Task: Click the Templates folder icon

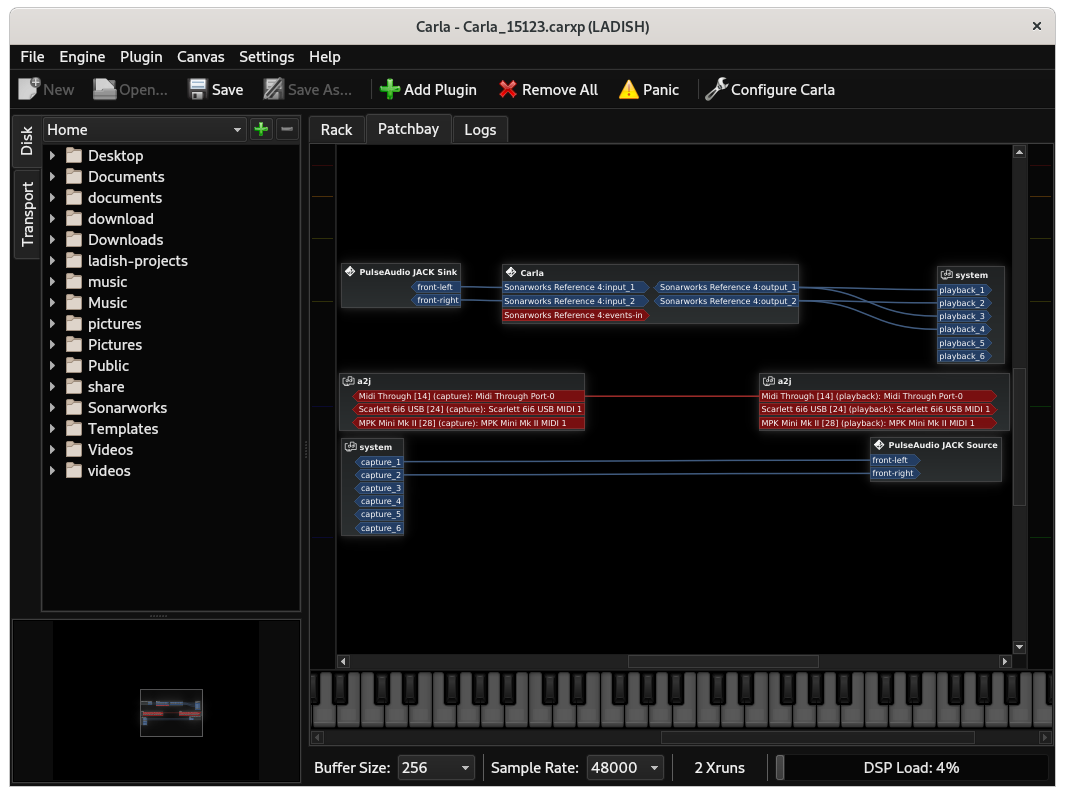Action: [74, 429]
